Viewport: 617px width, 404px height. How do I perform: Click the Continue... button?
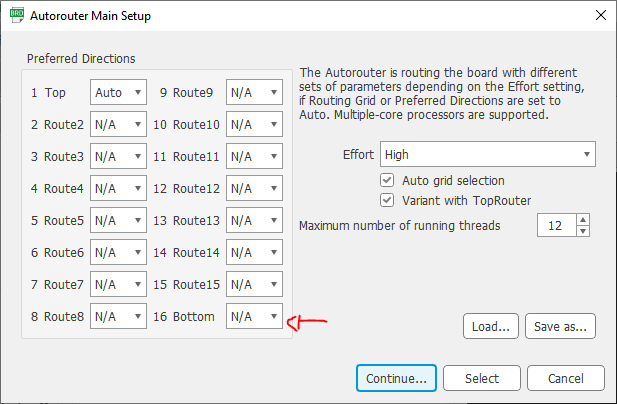(x=396, y=378)
